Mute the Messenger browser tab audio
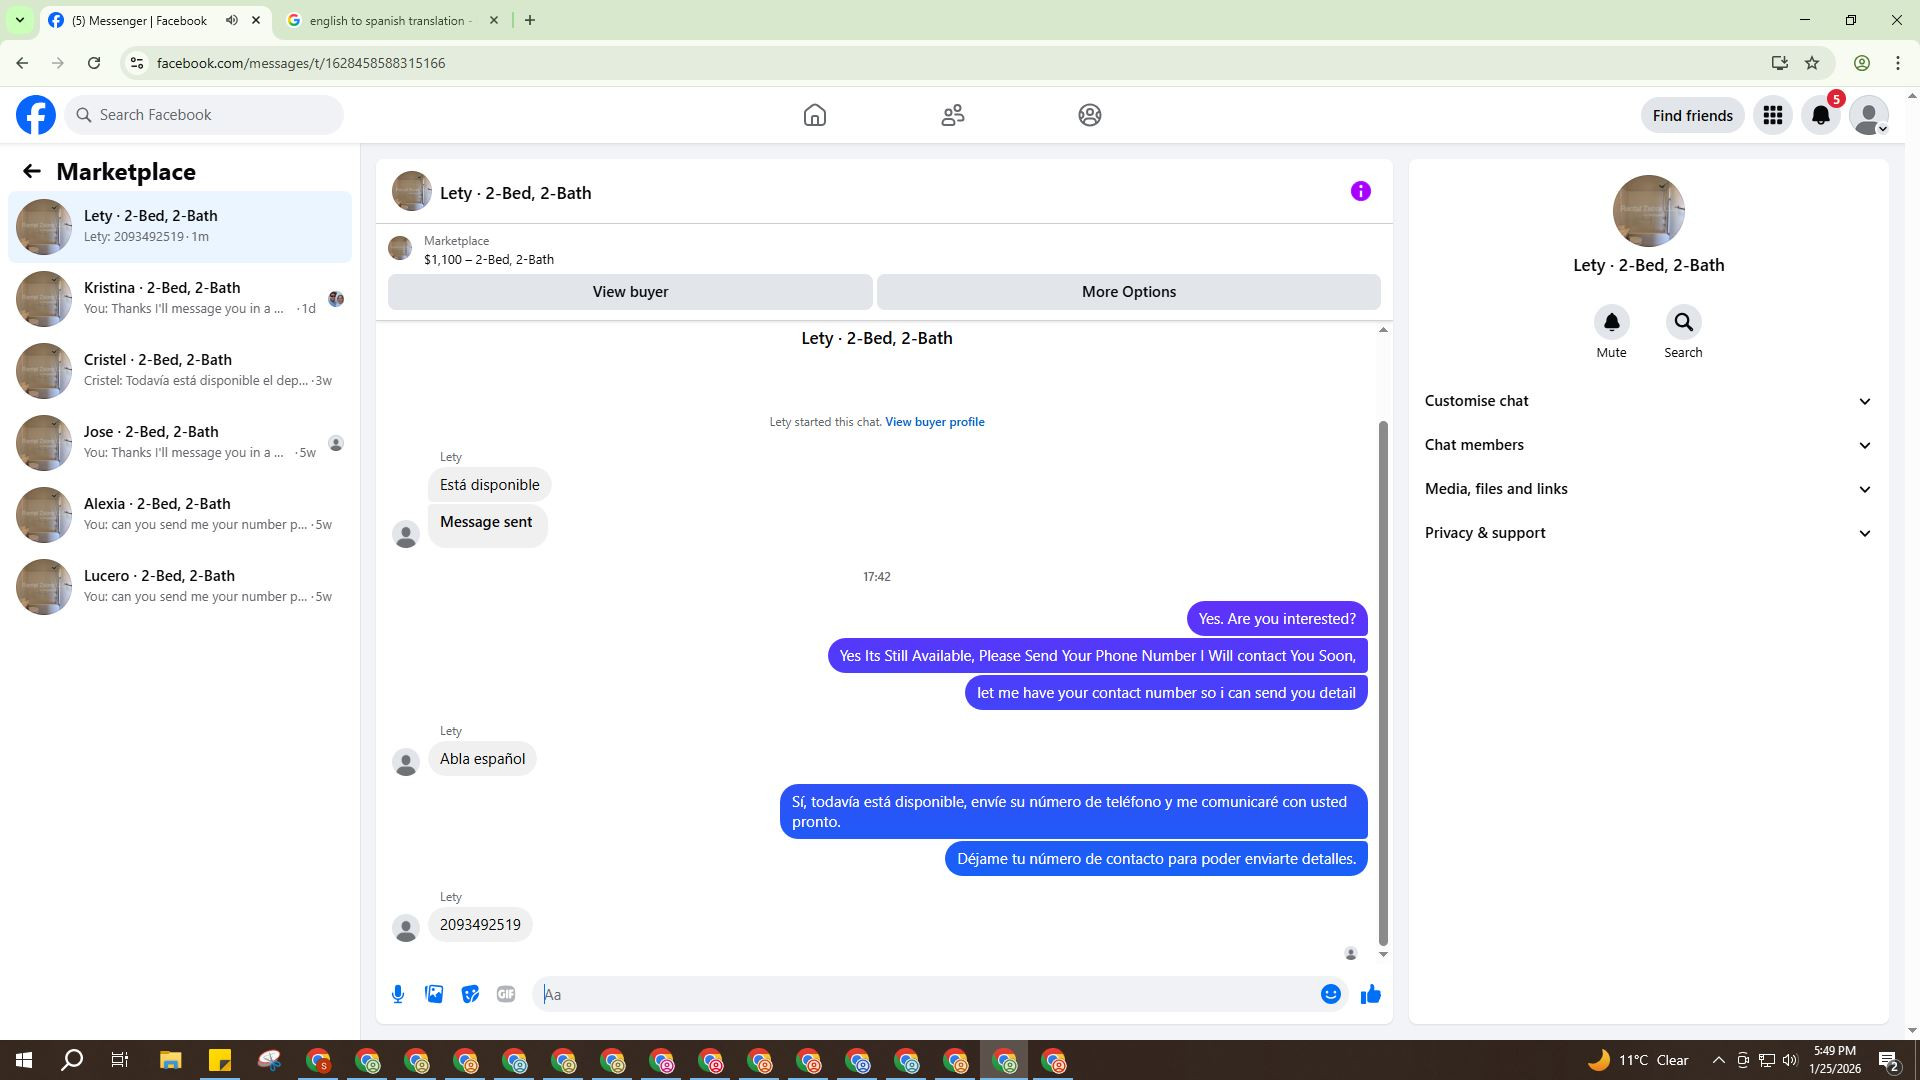 (x=232, y=20)
